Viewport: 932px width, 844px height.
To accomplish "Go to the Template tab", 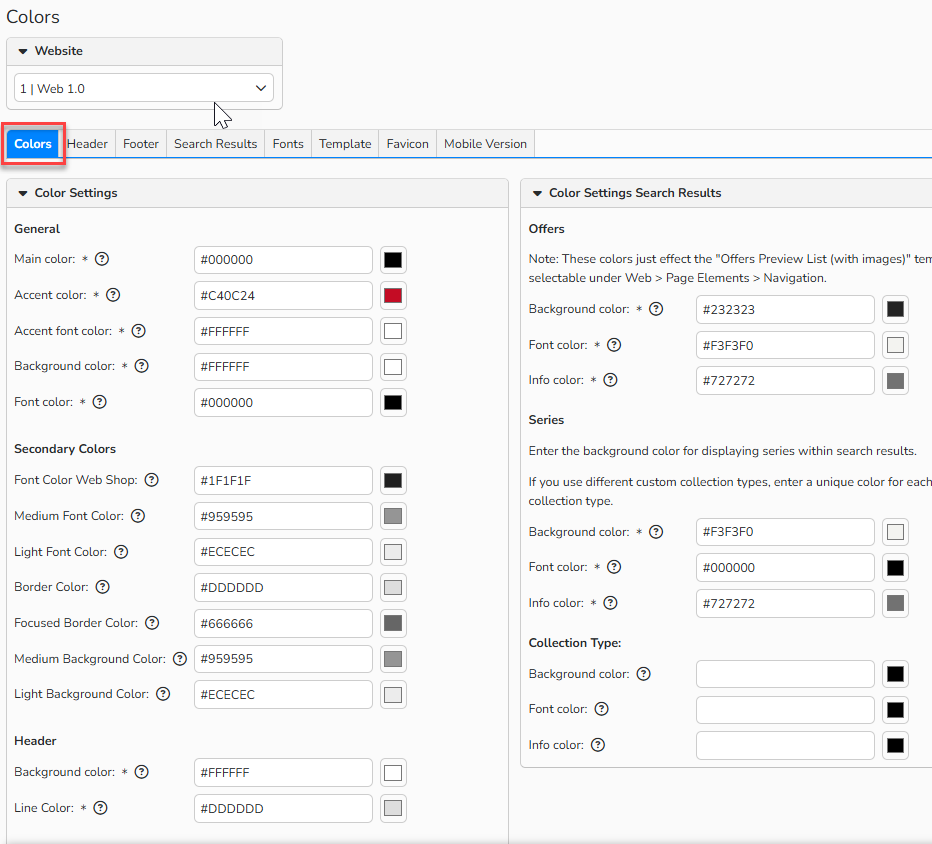I will click(x=345, y=144).
